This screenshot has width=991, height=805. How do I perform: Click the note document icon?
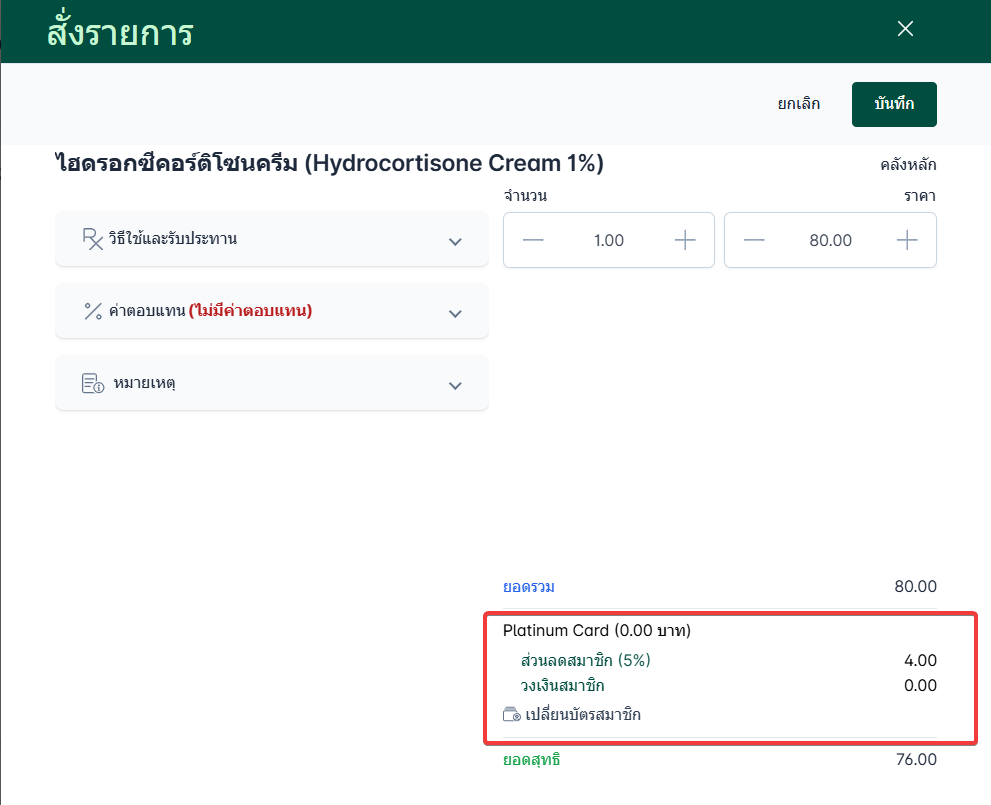[x=92, y=384]
